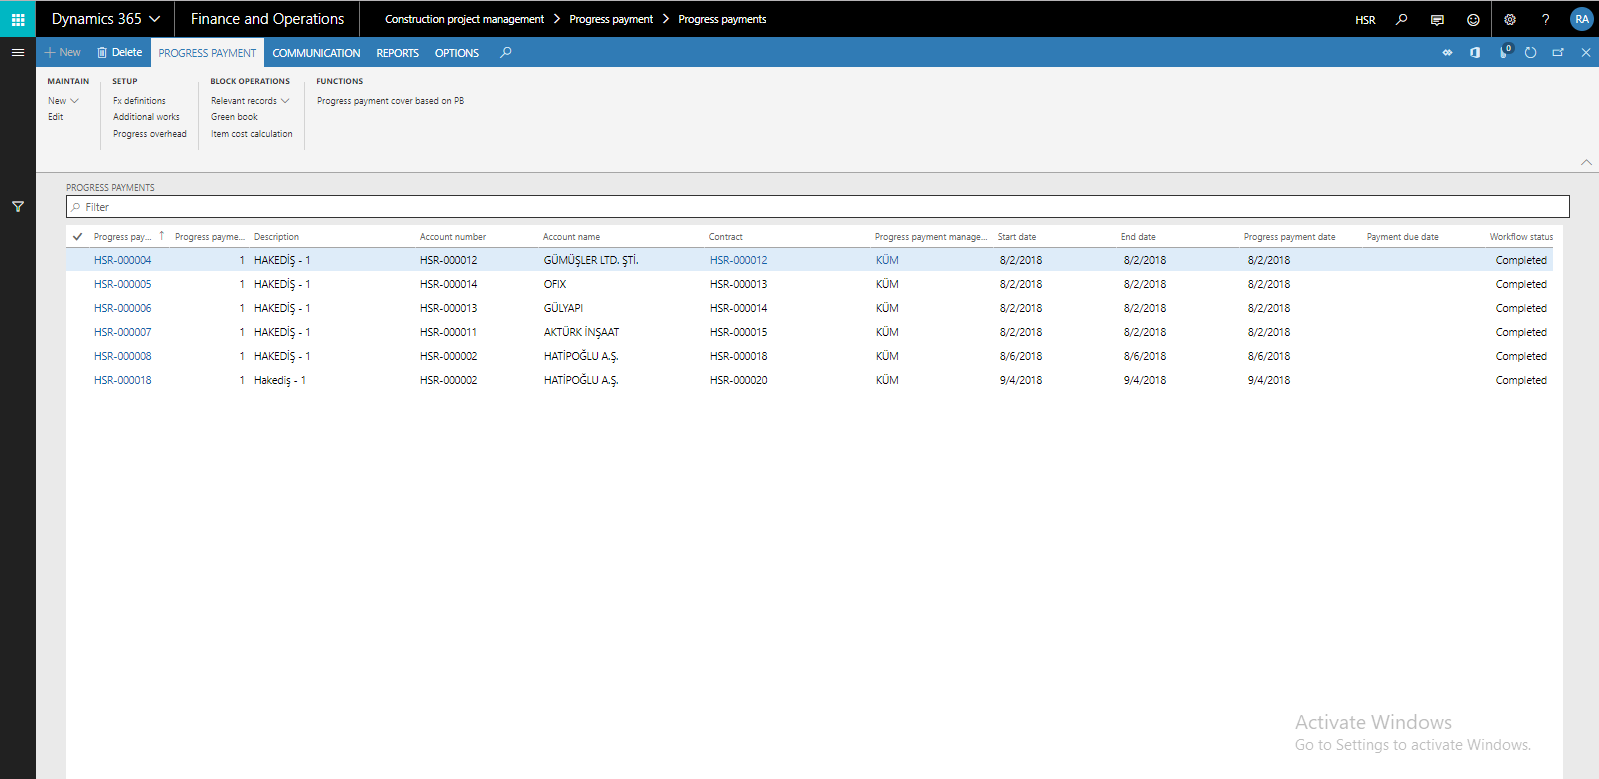Open the app launcher waffle grid
1599x779 pixels.
[18, 19]
